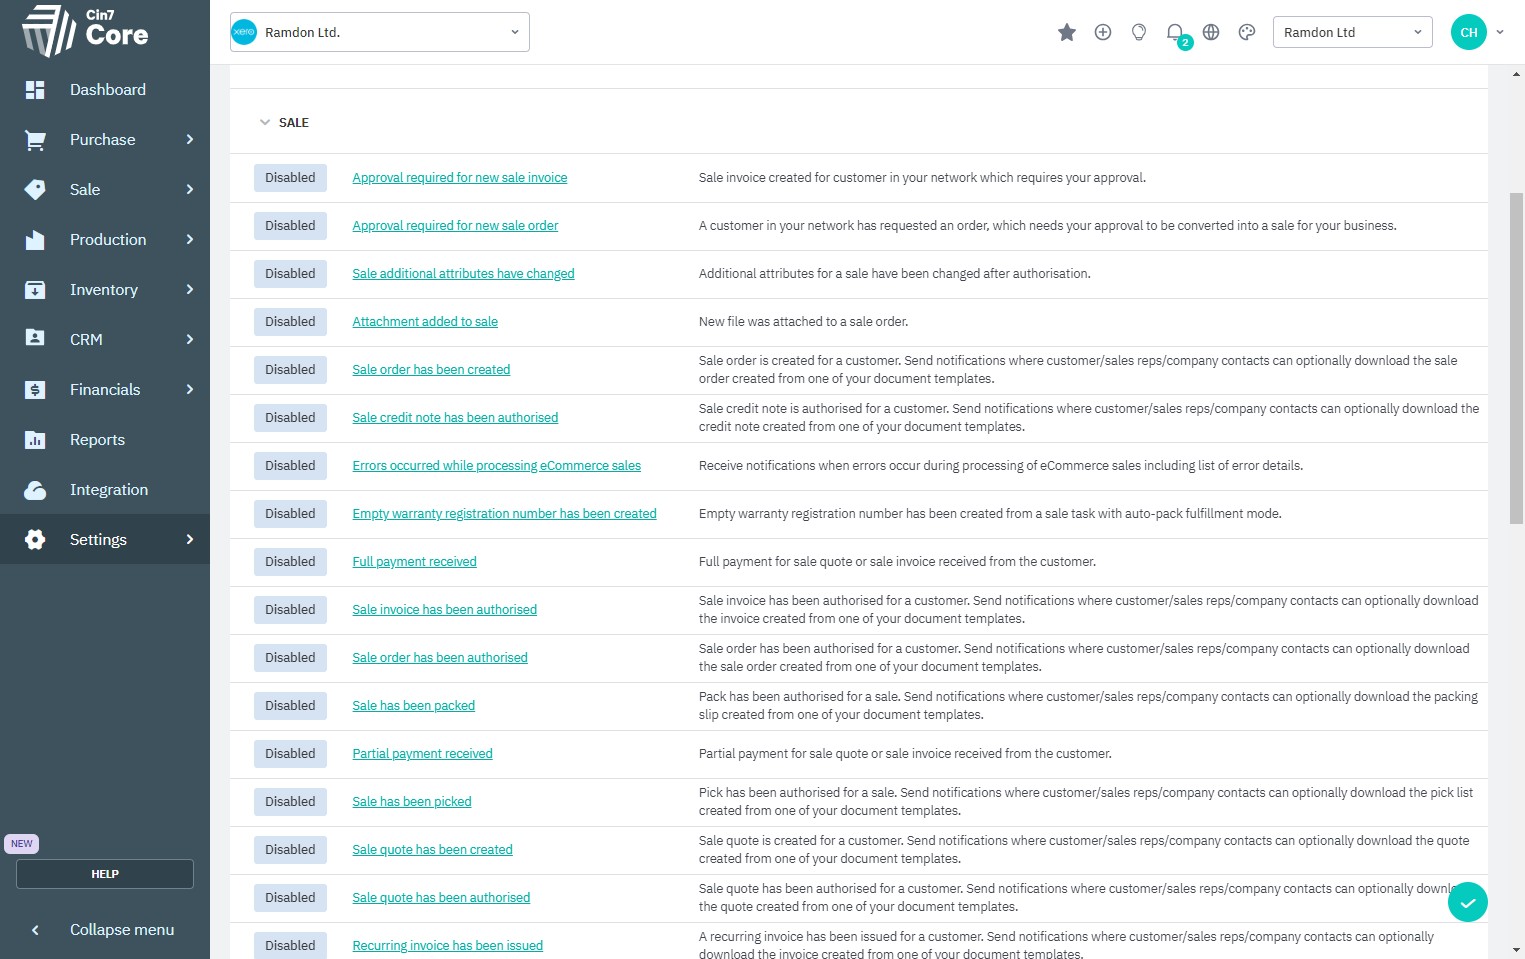
Task: Click Collapse menu in the sidebar
Action: tap(121, 930)
